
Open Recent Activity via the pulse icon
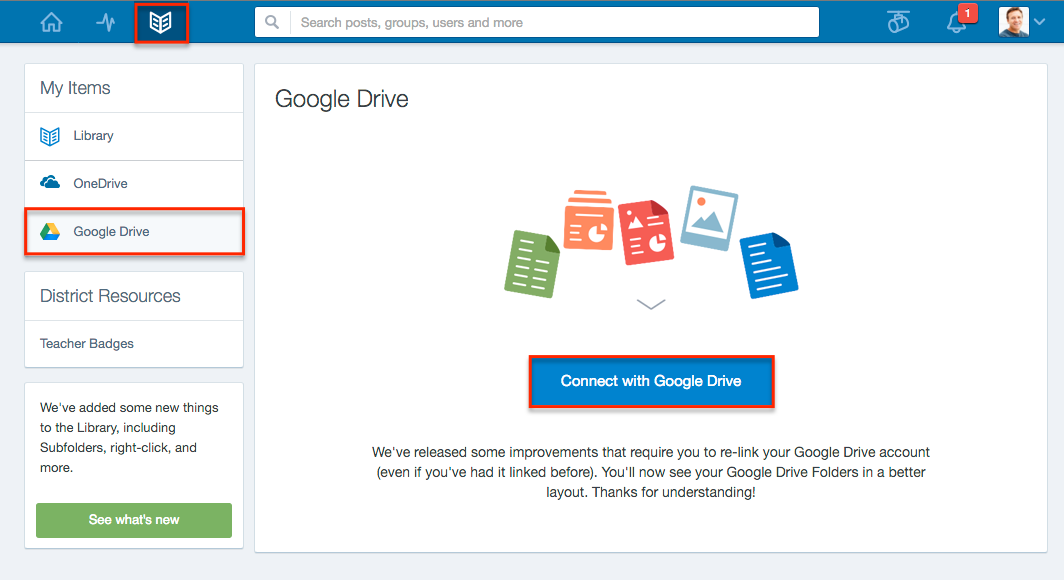[x=105, y=21]
